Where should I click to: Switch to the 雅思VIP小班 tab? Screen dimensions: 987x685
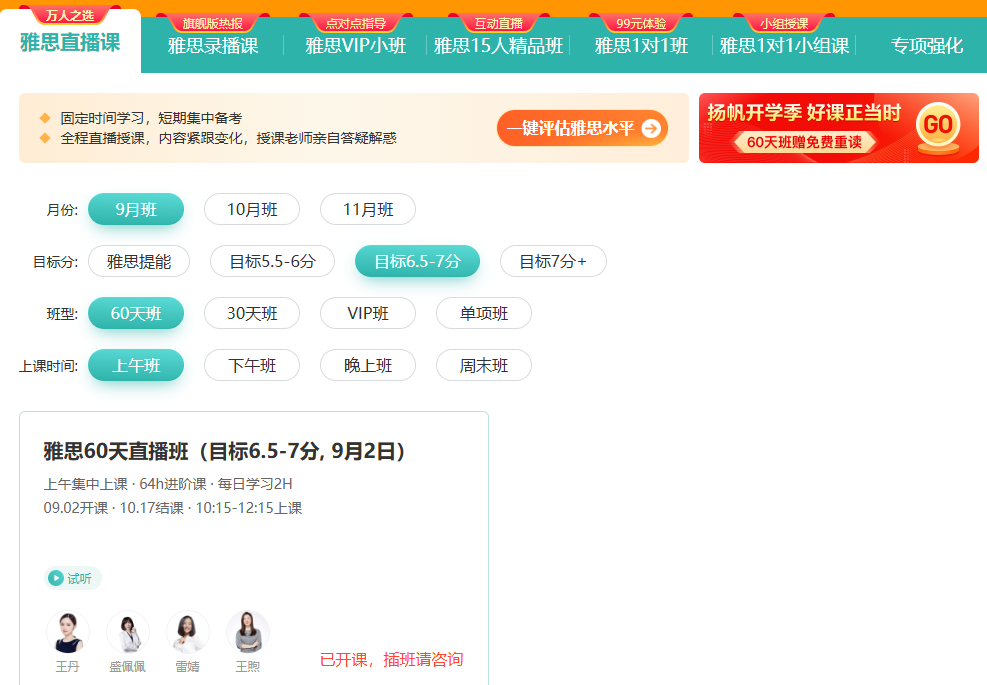click(x=356, y=45)
